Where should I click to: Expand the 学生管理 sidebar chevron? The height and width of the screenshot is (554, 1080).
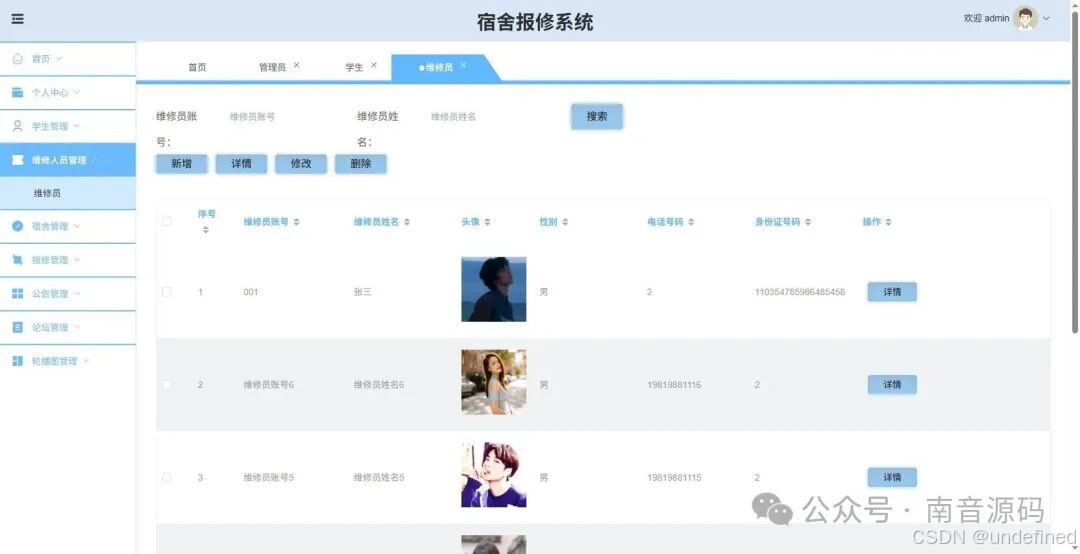click(76, 126)
